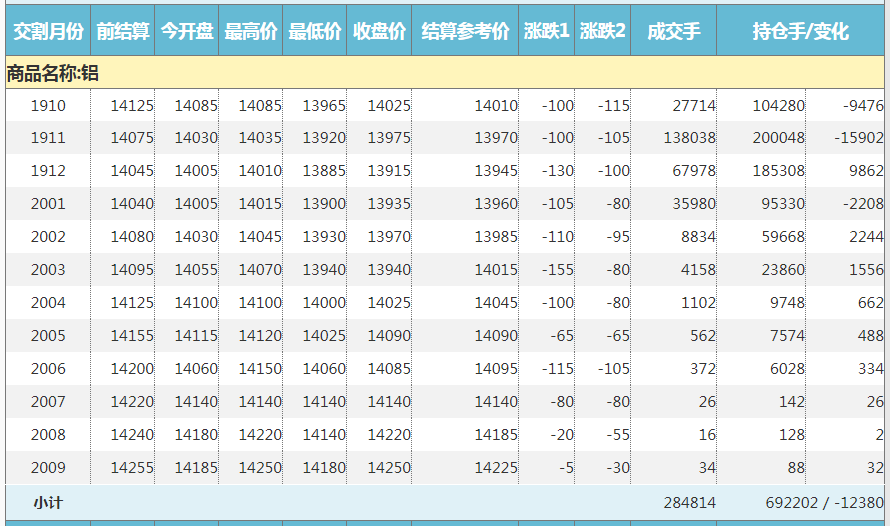The image size is (890, 526).
Task: Click the 收盘价 column header
Action: 379,32
